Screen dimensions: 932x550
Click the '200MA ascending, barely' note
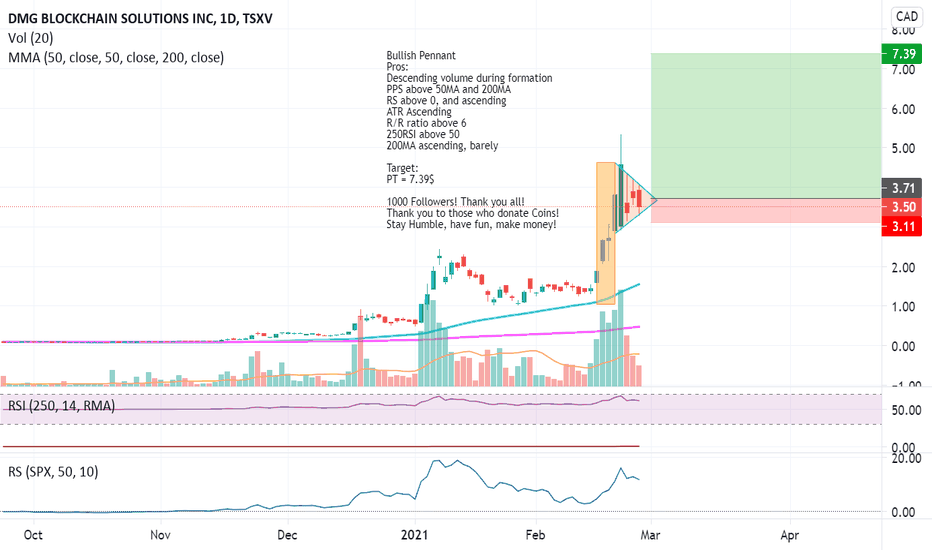pyautogui.click(x=442, y=146)
